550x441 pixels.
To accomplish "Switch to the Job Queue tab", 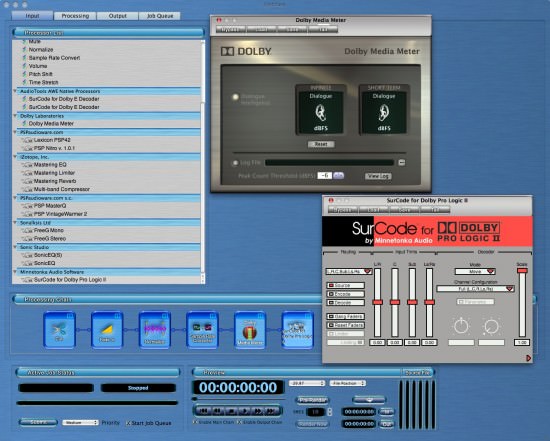I will [x=160, y=16].
